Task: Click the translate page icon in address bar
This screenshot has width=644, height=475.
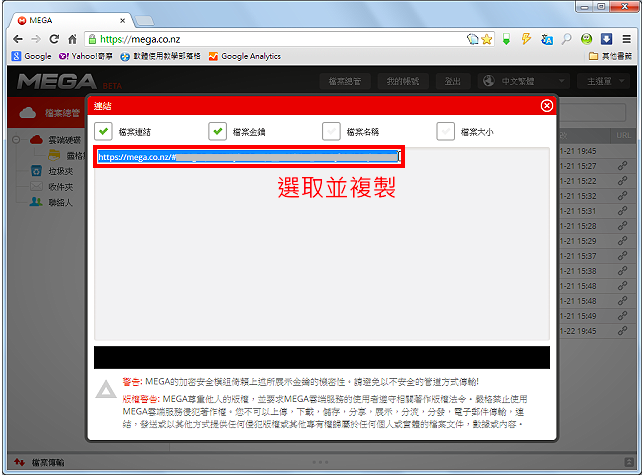Action: click(x=473, y=39)
